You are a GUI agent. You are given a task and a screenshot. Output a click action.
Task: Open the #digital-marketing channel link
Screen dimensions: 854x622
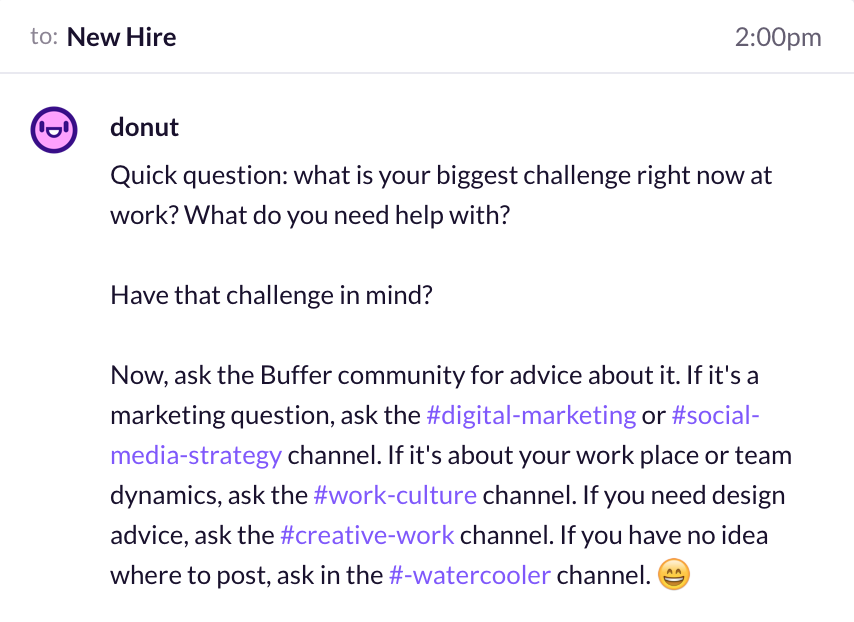tap(531, 415)
